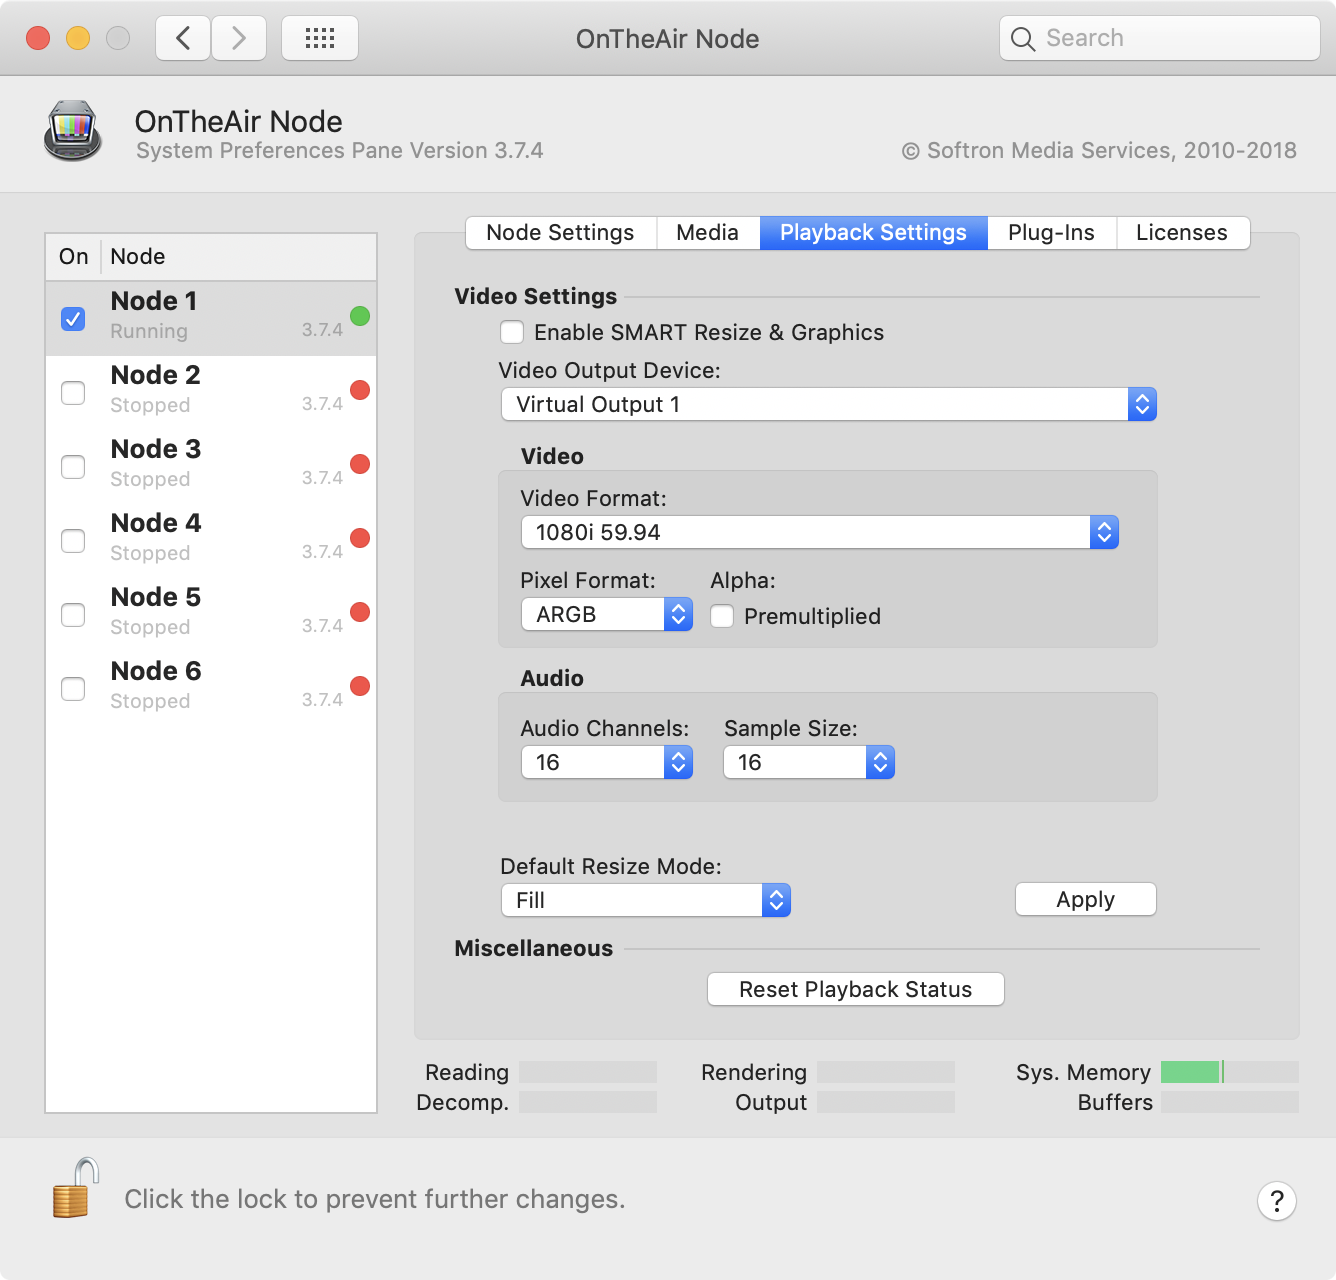
Task: Select Node 4 row in list
Action: pos(211,541)
